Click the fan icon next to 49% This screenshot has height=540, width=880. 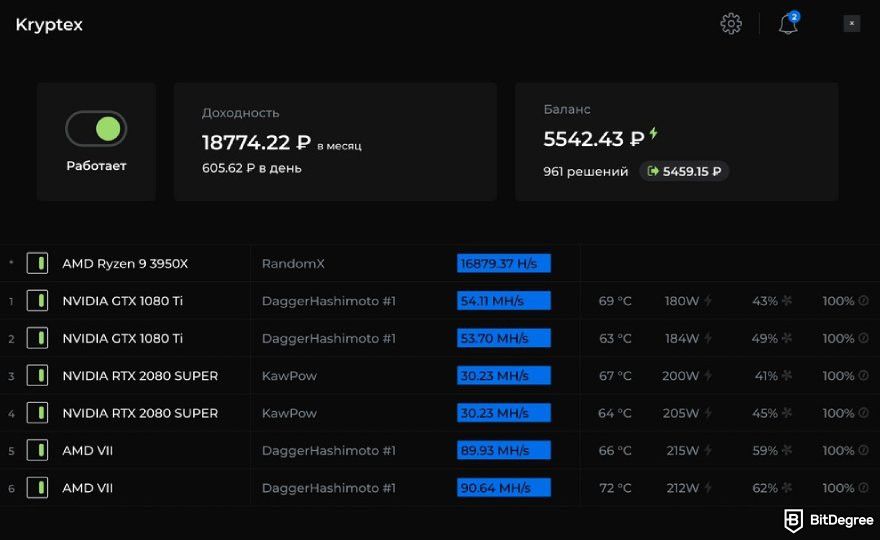786,338
